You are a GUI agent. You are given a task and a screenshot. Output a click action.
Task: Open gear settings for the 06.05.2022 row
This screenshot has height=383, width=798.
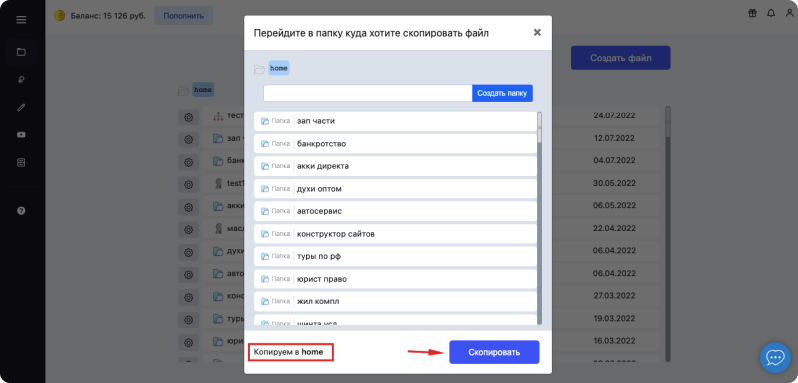point(188,207)
